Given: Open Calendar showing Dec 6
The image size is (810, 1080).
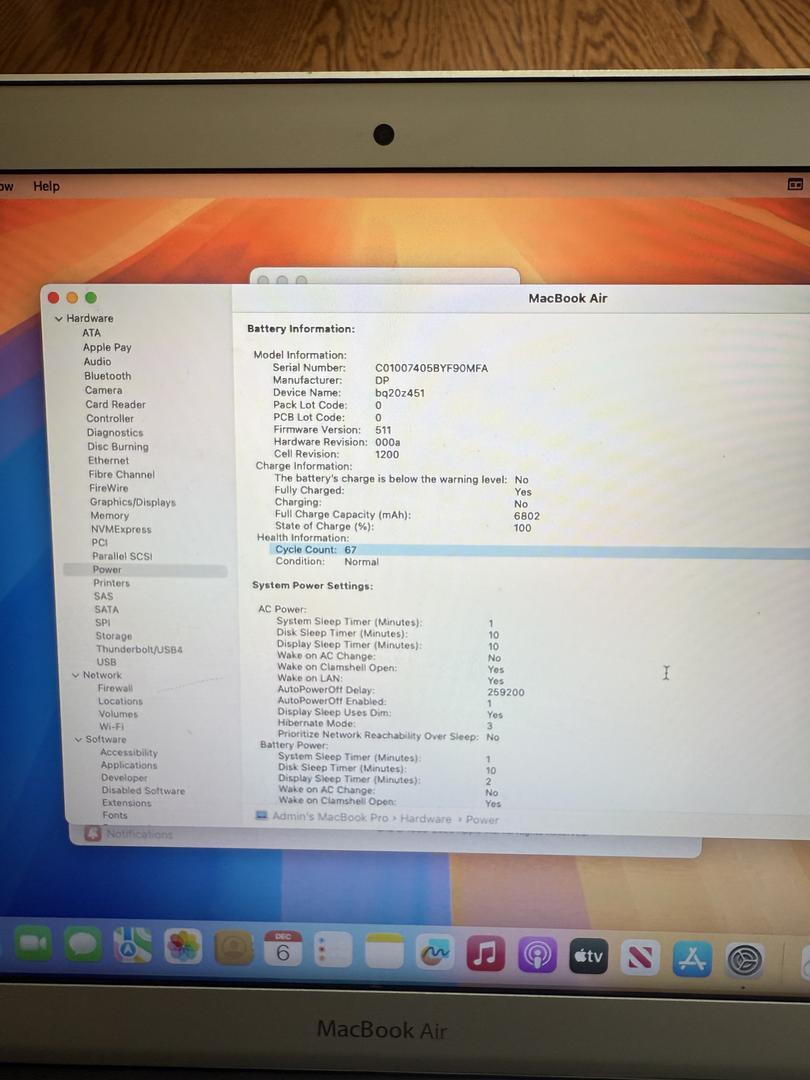Looking at the screenshot, I should [283, 949].
